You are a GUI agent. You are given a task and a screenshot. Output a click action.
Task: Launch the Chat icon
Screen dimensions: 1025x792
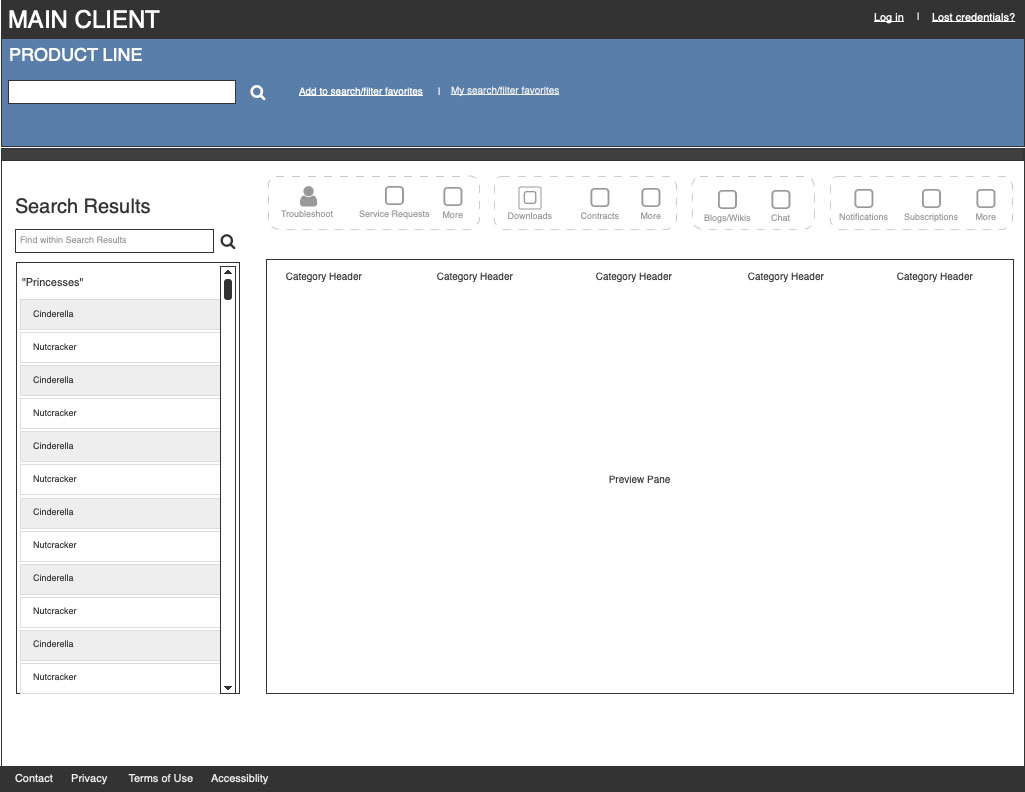click(x=780, y=199)
